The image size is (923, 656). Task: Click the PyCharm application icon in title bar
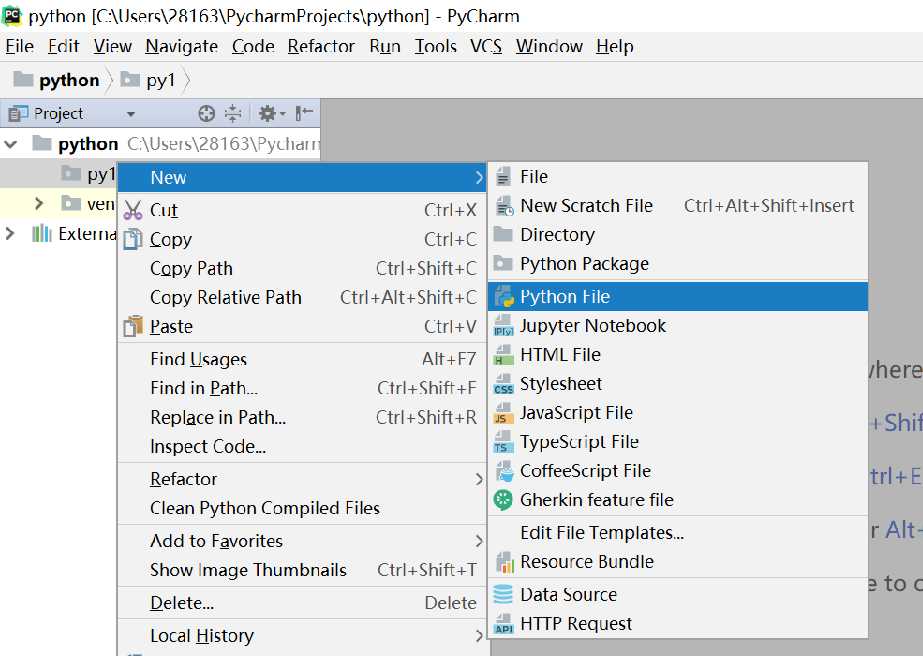(12, 15)
